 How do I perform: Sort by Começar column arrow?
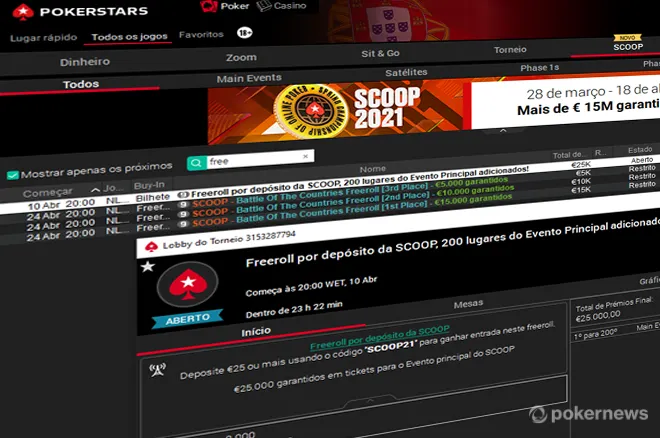pos(96,190)
